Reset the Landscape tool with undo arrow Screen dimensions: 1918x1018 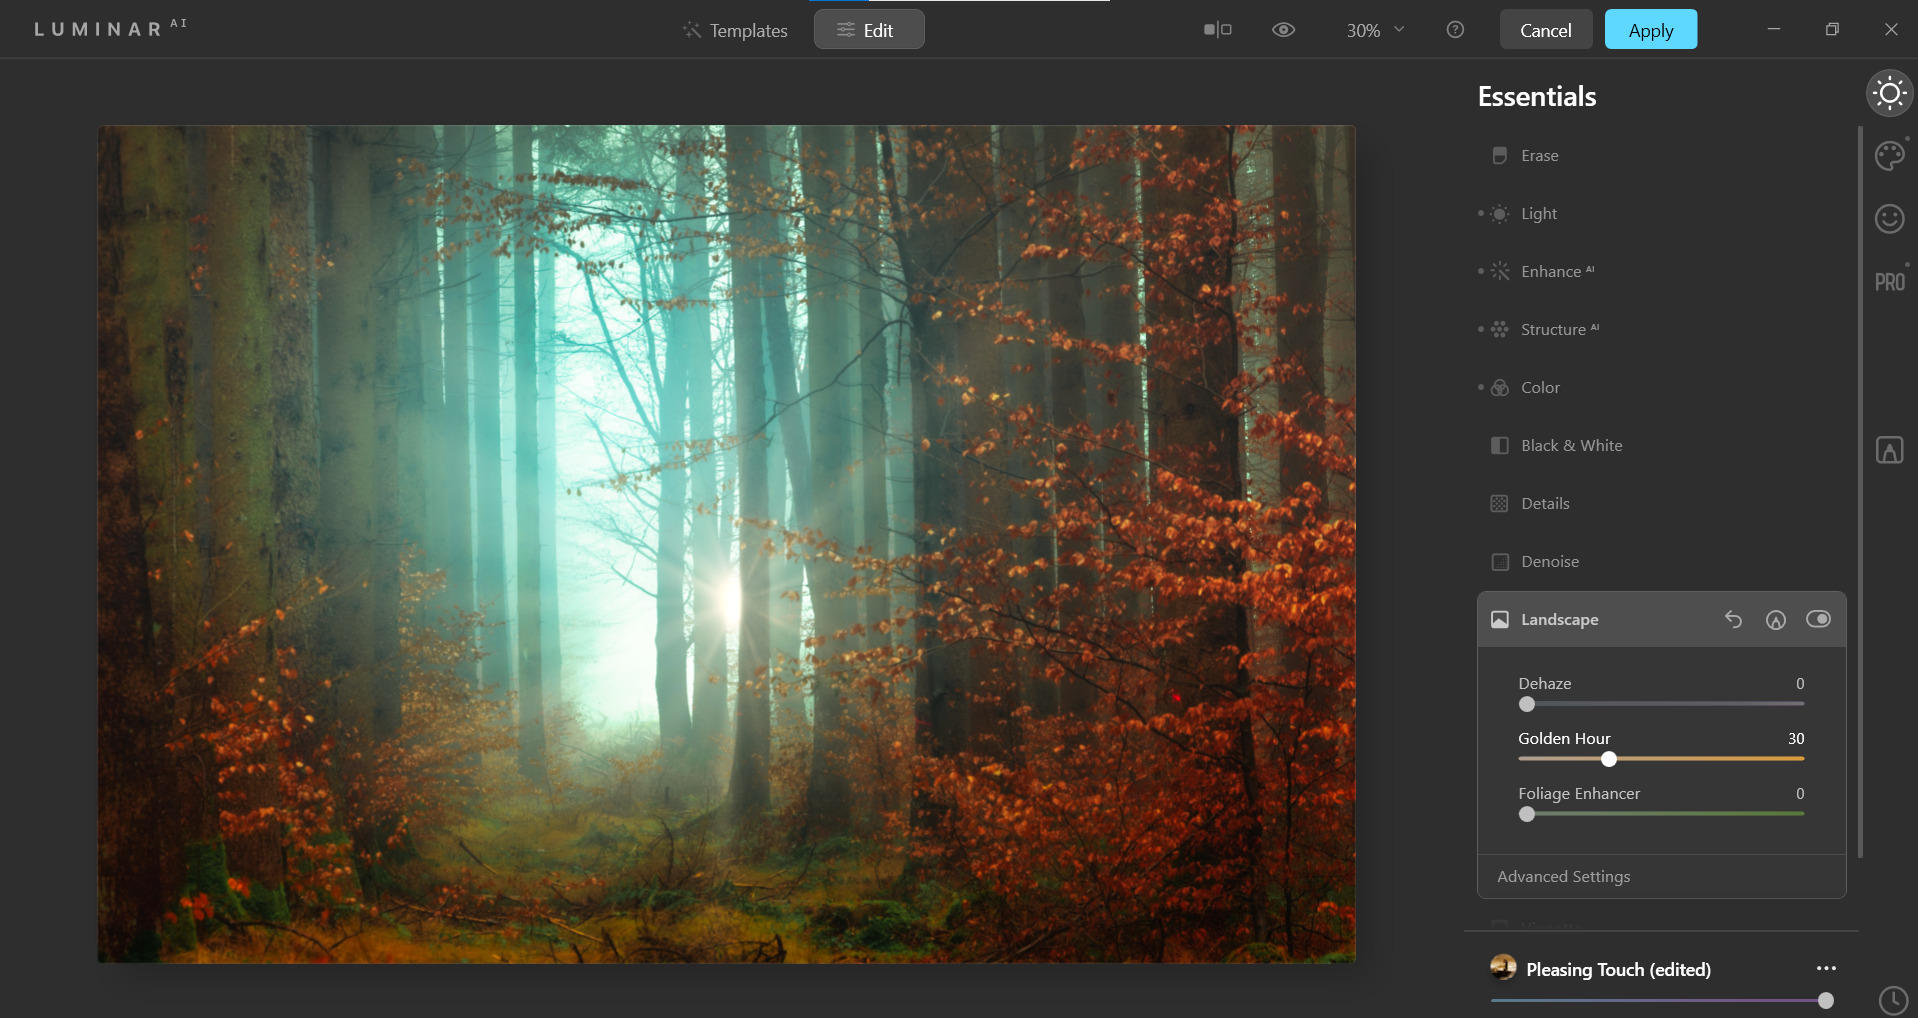click(1733, 620)
